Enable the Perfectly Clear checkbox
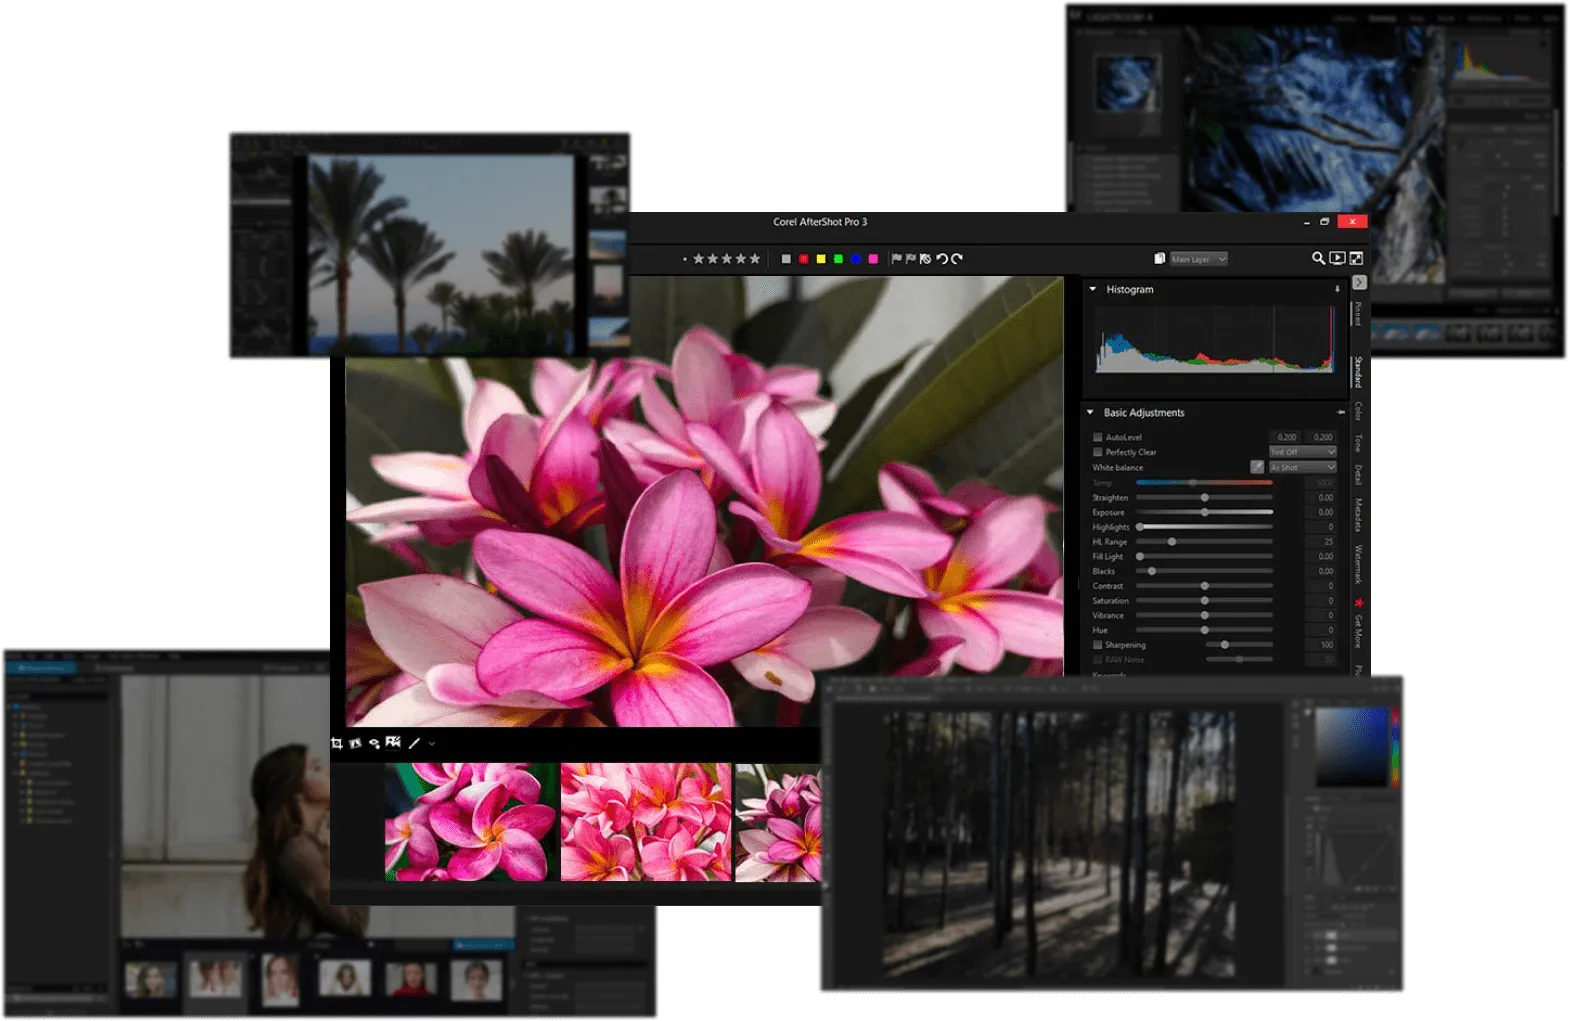The height and width of the screenshot is (1021, 1569). (1098, 452)
